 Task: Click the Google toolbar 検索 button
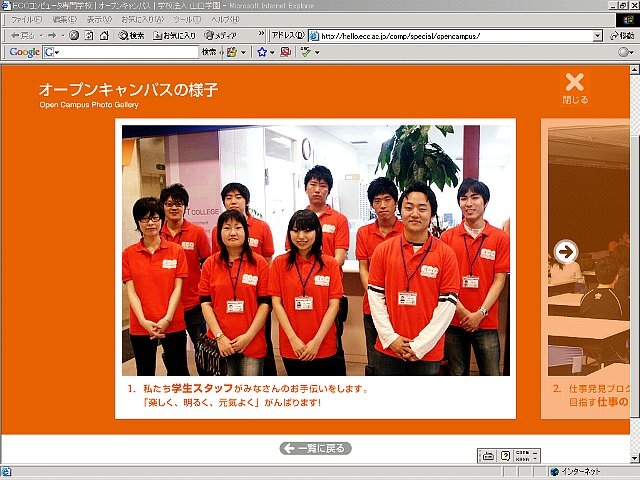tap(210, 52)
